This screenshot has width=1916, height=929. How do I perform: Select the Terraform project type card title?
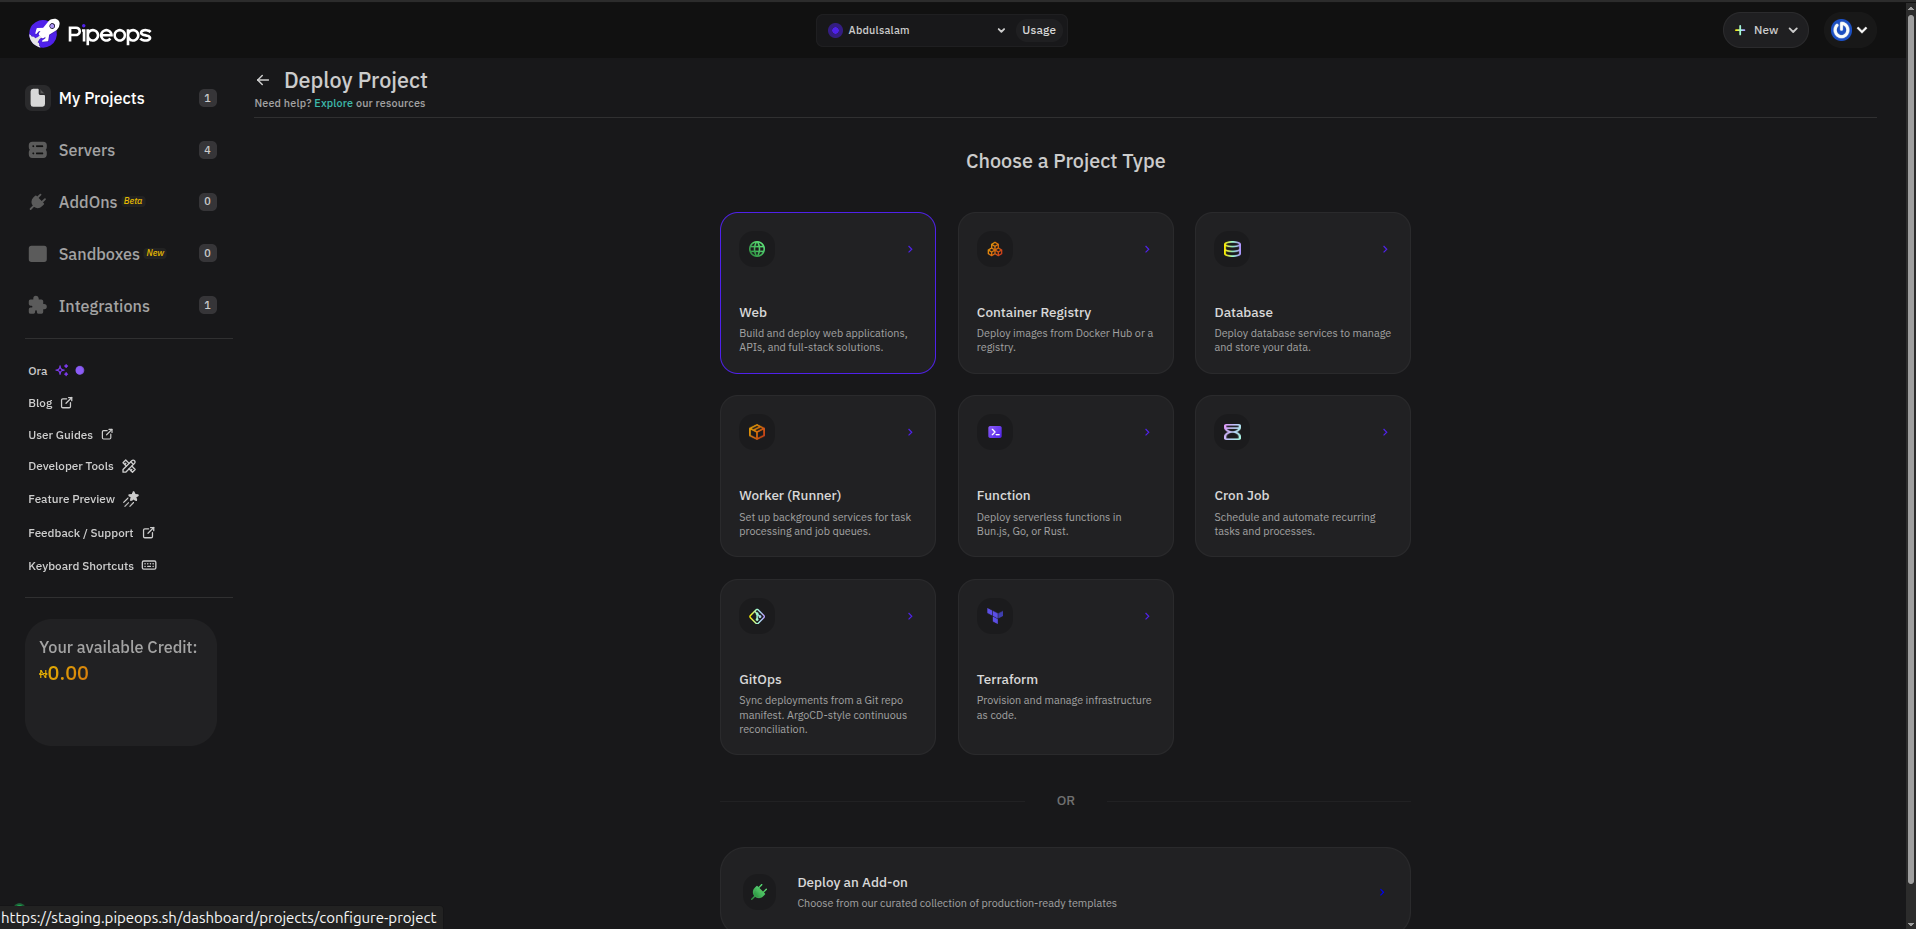coord(1007,679)
